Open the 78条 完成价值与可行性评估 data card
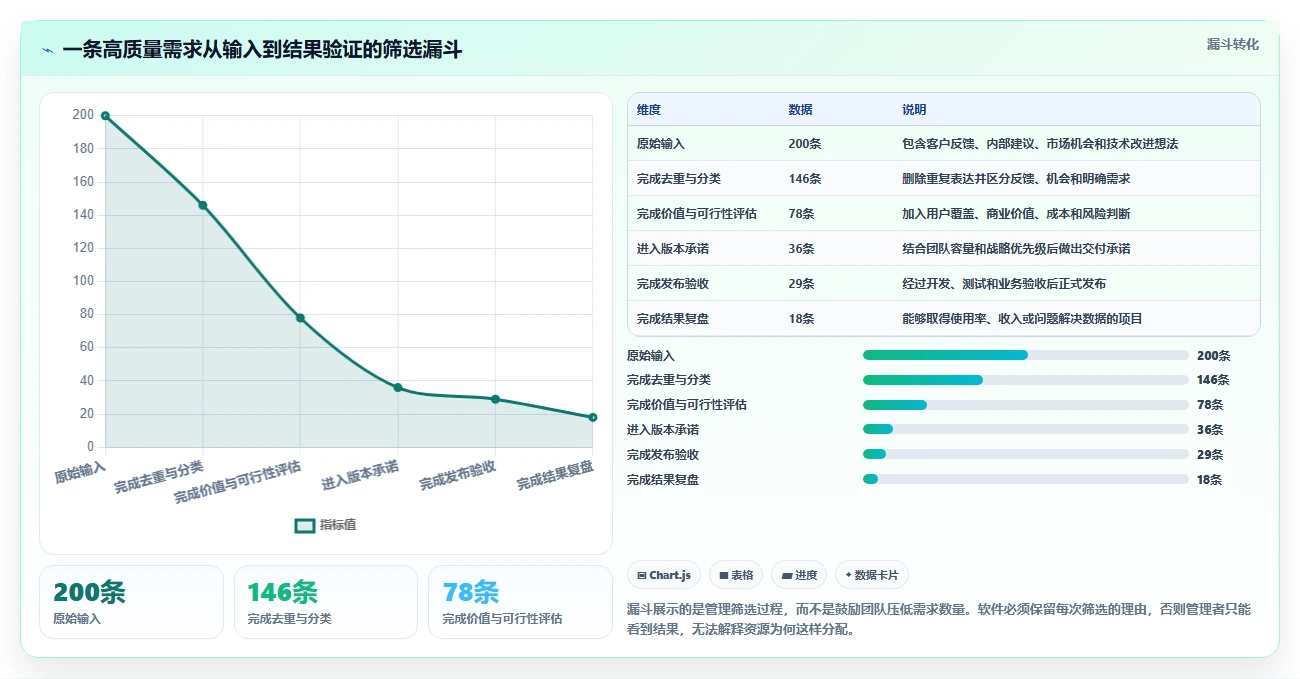 tap(520, 602)
